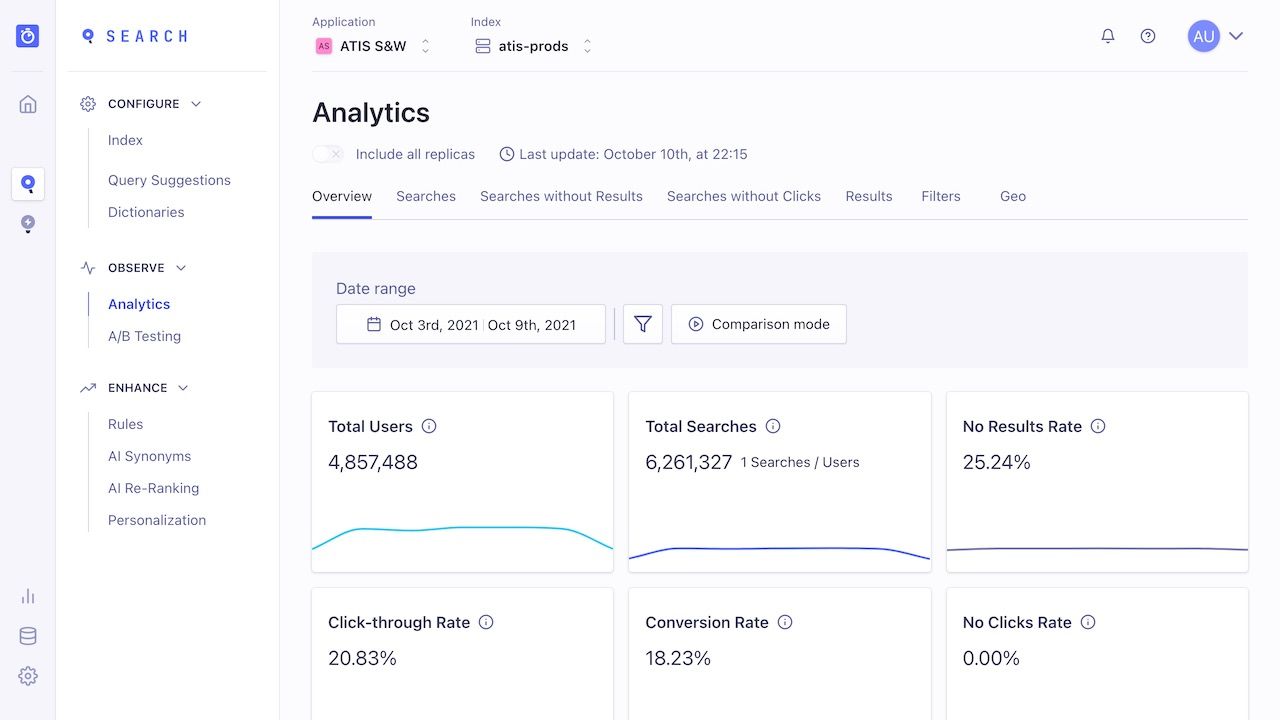
Task: Open the help question mark icon
Action: tap(1148, 36)
